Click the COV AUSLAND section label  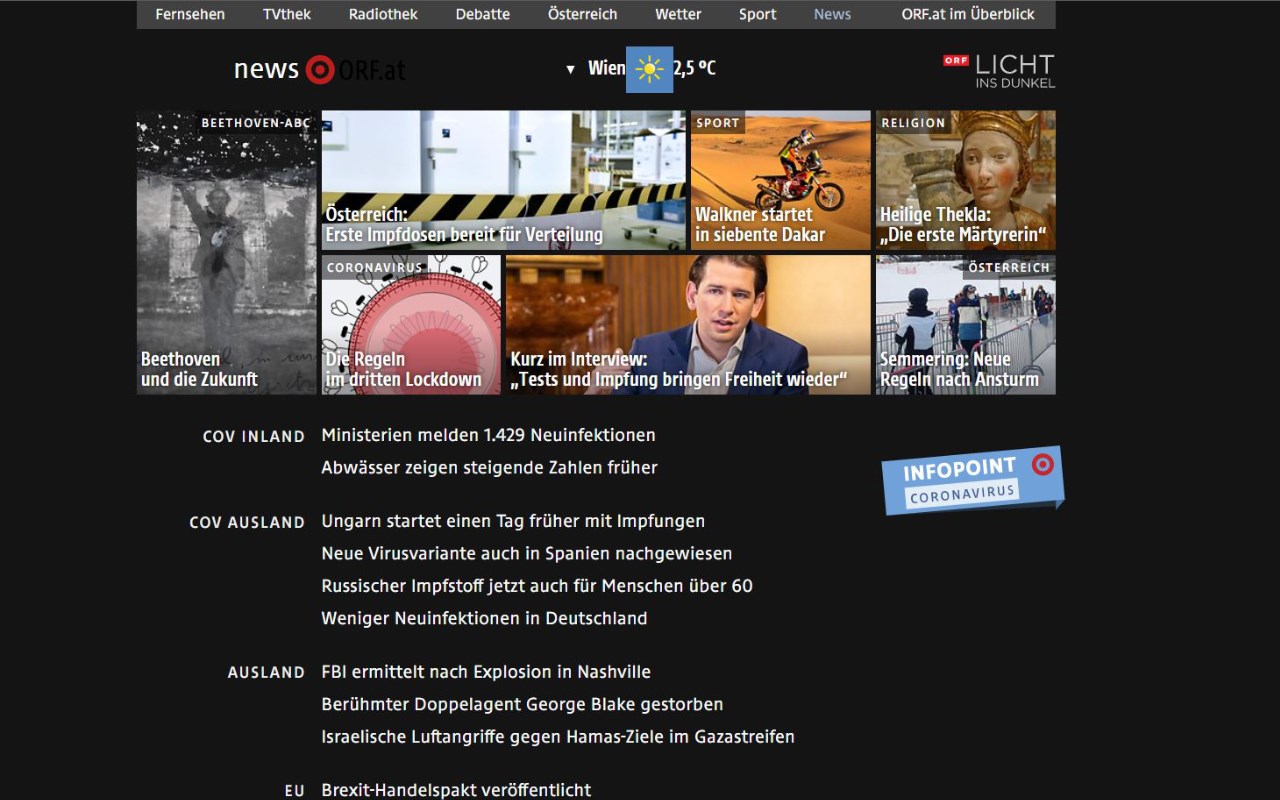point(247,522)
